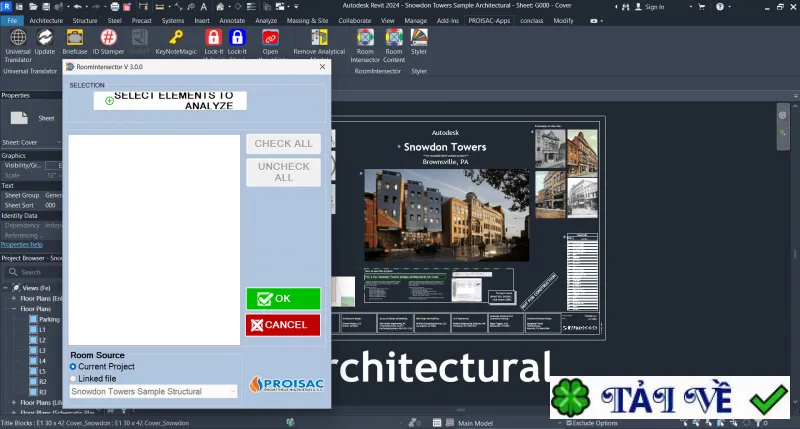Screen dimensions: 800x429
Task: Start the ID Stamper tool
Action: point(108,42)
